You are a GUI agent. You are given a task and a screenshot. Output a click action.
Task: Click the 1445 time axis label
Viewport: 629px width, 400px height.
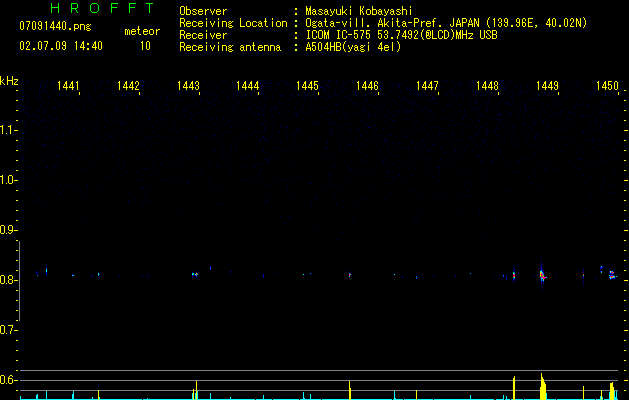click(307, 86)
